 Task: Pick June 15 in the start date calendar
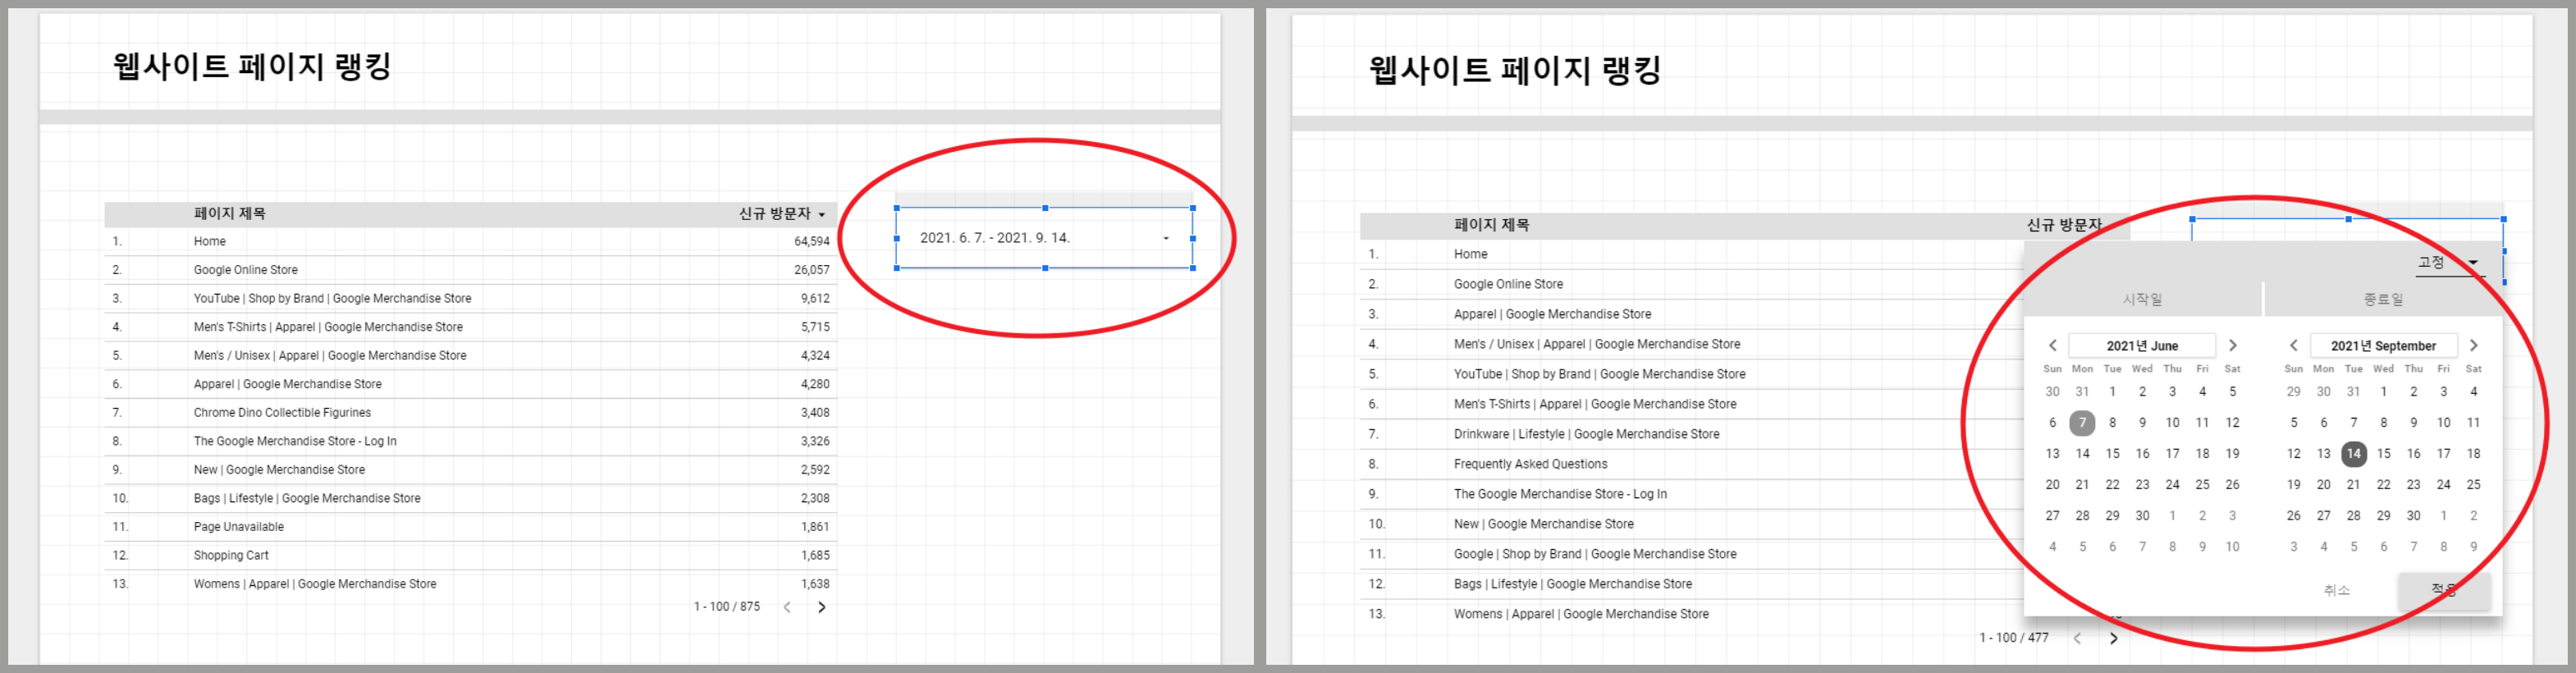click(2112, 454)
